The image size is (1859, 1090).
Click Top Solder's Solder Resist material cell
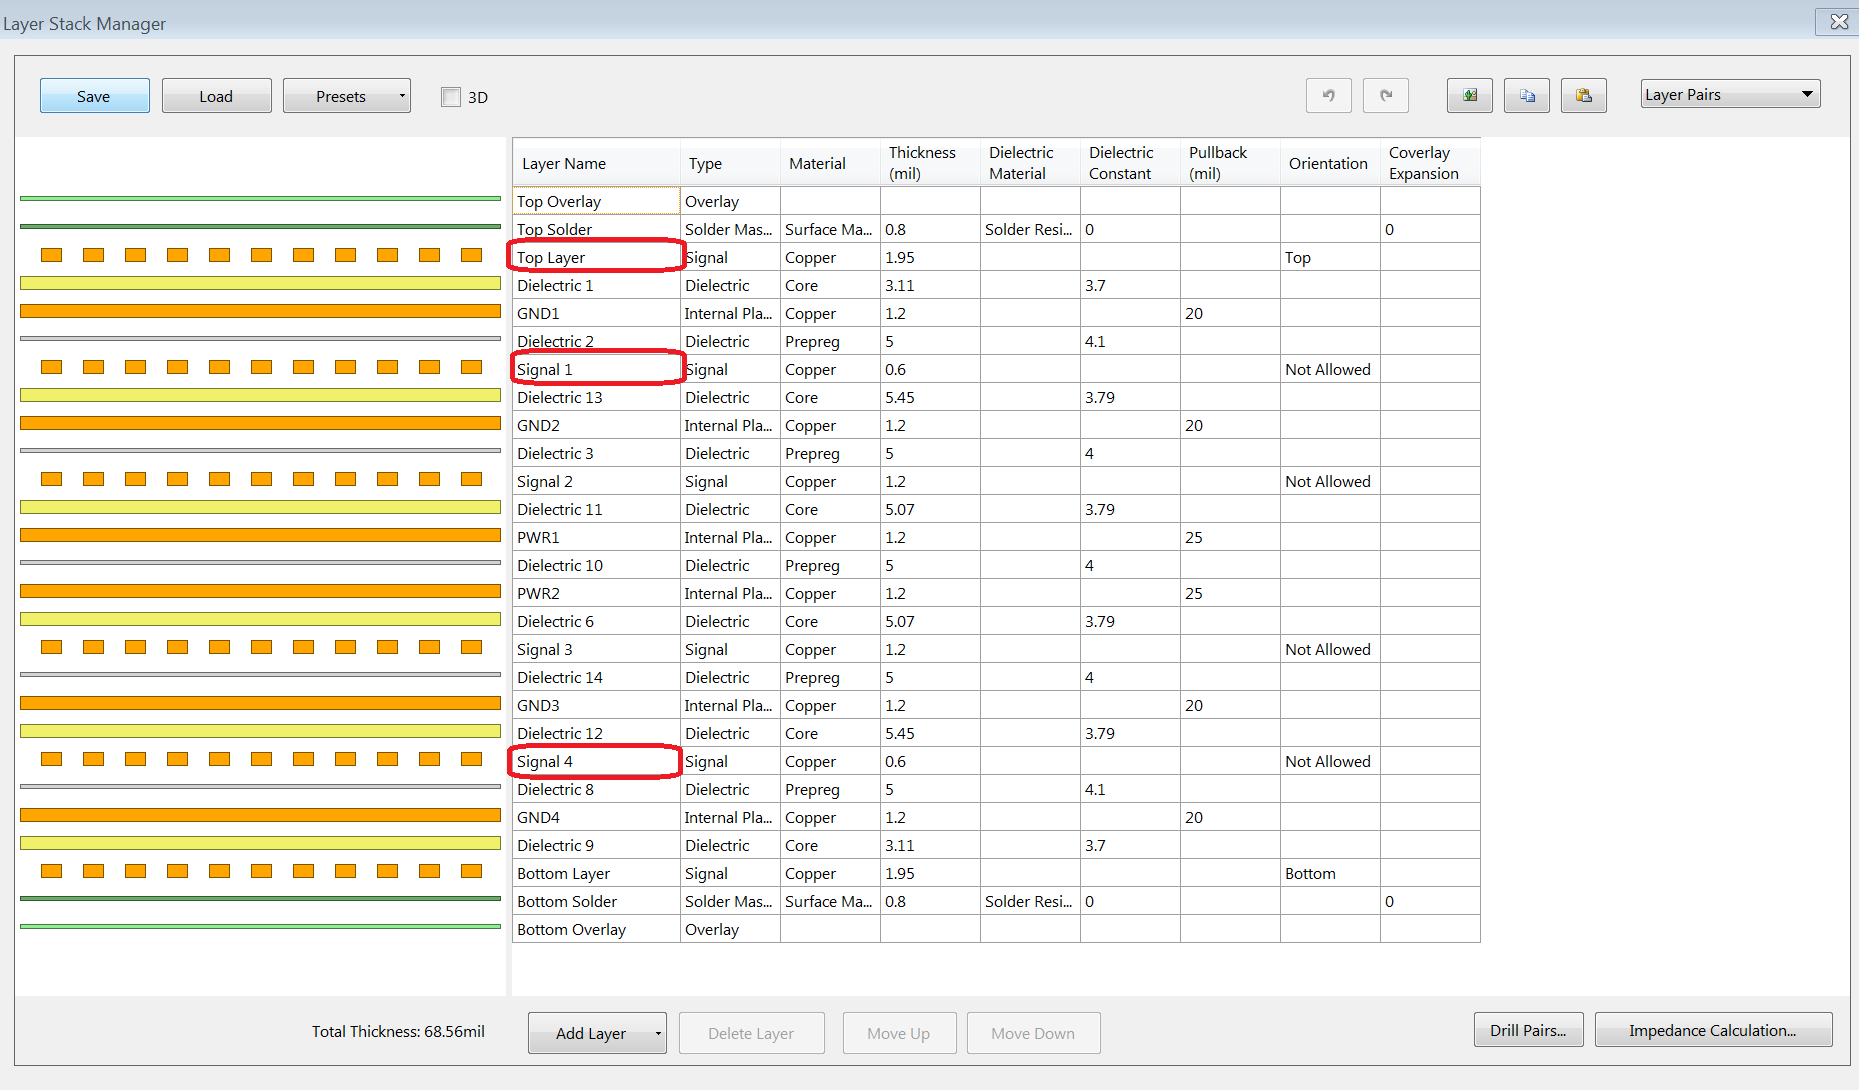point(1028,229)
